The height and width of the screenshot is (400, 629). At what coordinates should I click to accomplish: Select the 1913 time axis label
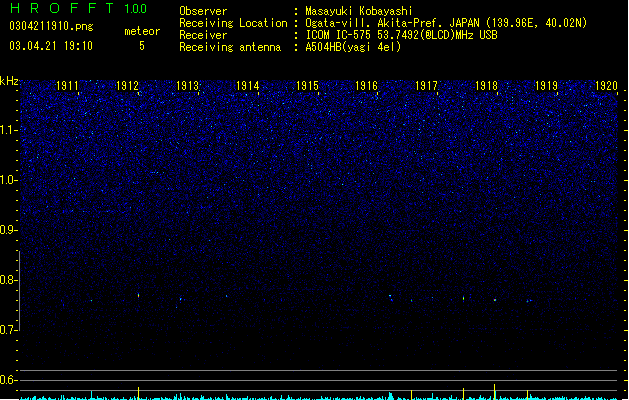pos(187,86)
